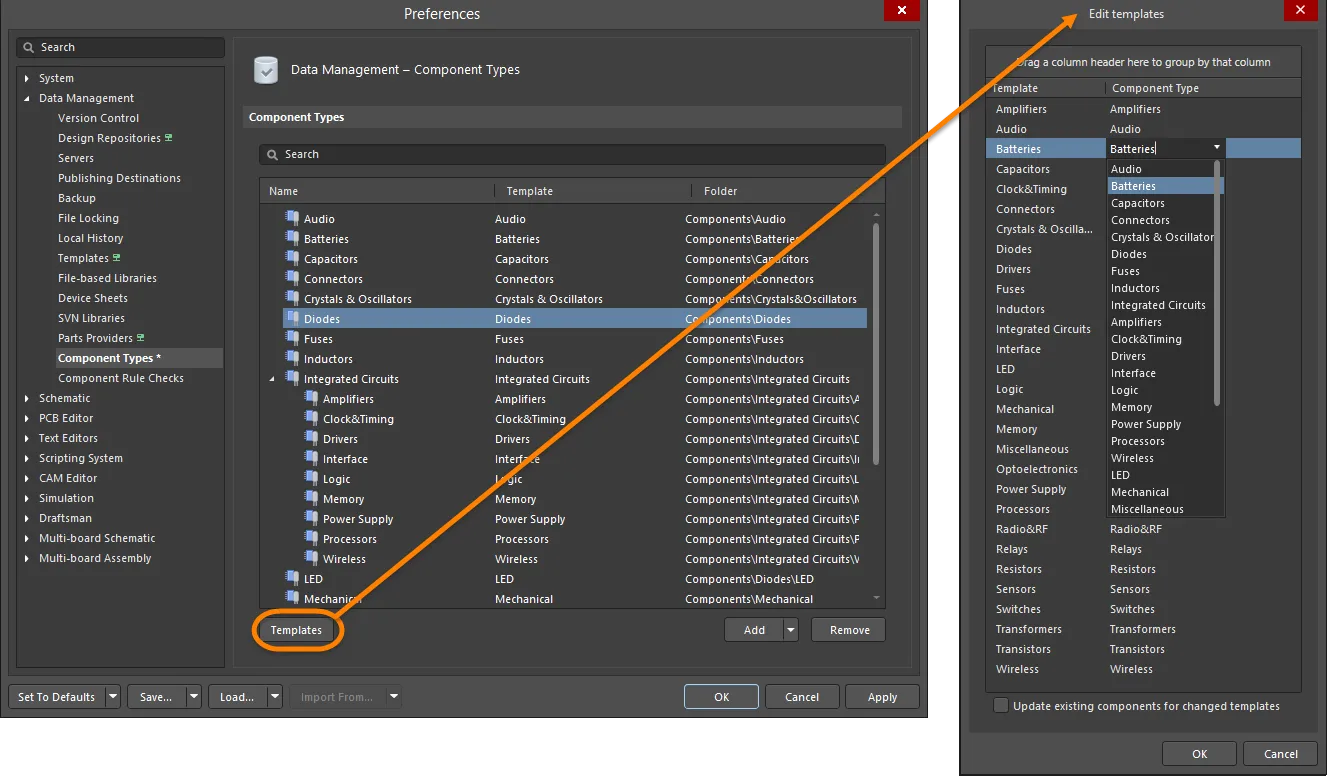Open the Add button dropdown arrow
Image resolution: width=1328 pixels, height=778 pixels.
[x=791, y=630]
